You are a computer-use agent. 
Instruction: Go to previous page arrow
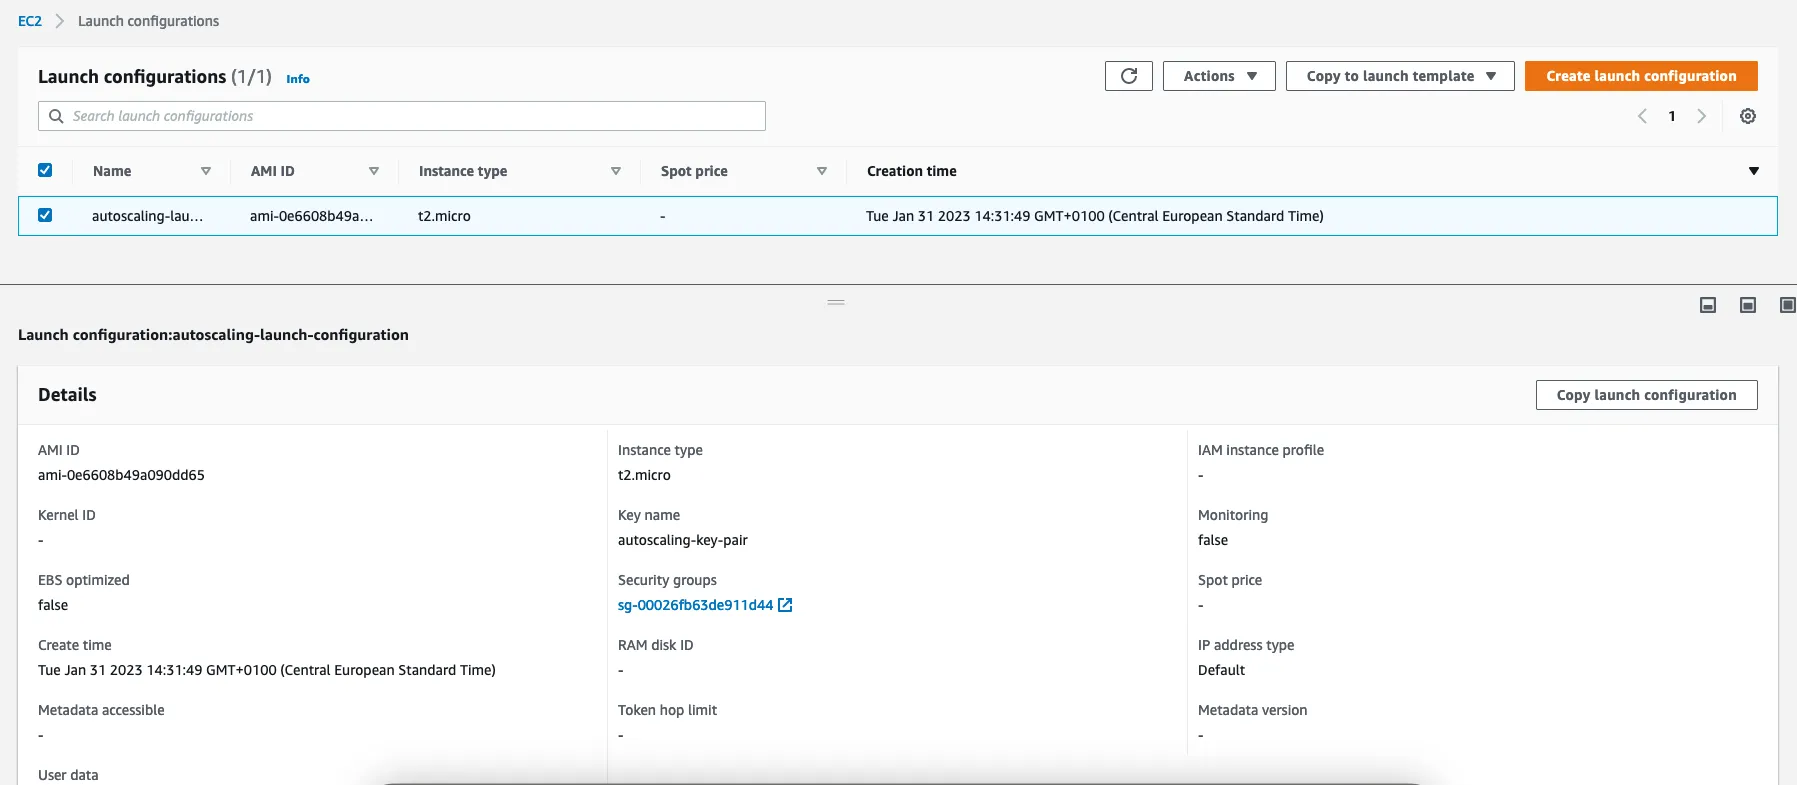pos(1642,116)
